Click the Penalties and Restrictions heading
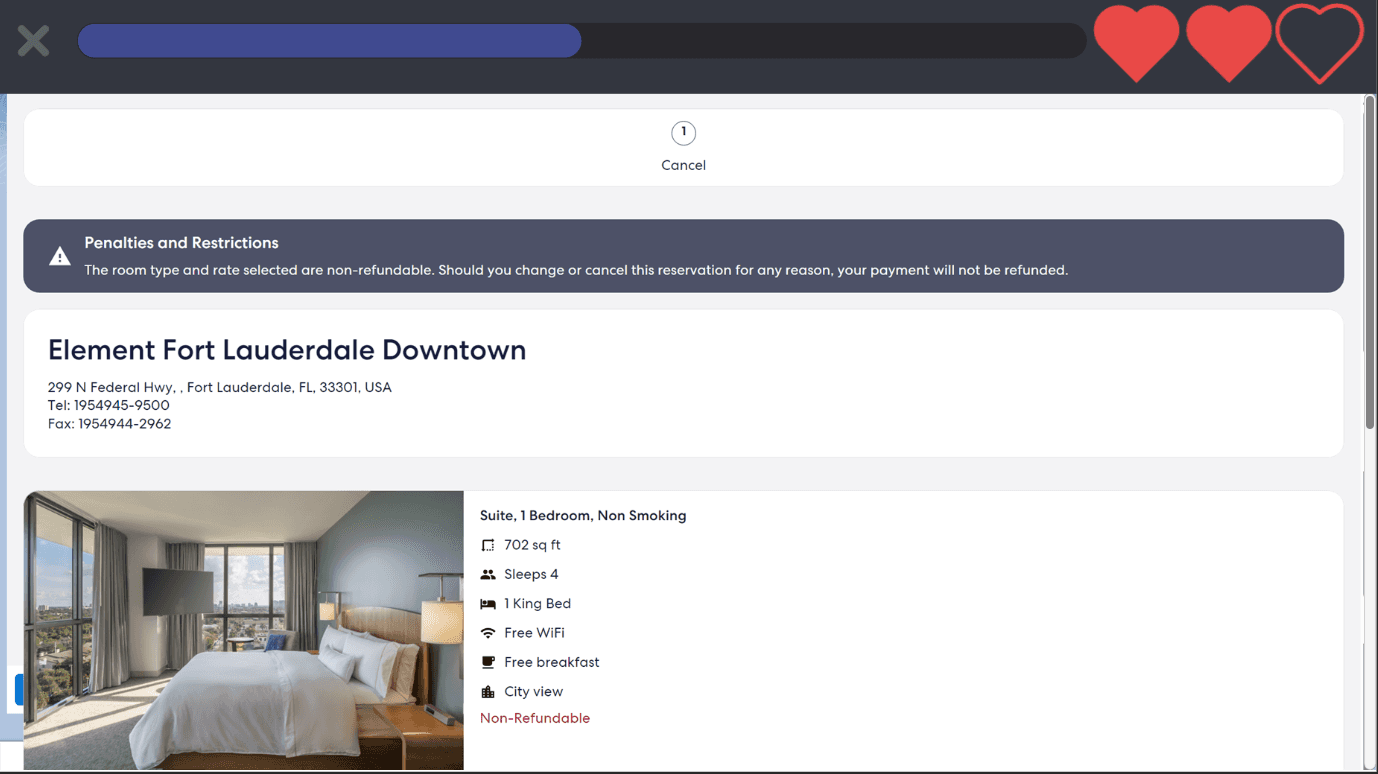The height and width of the screenshot is (774, 1378). pyautogui.click(x=181, y=243)
